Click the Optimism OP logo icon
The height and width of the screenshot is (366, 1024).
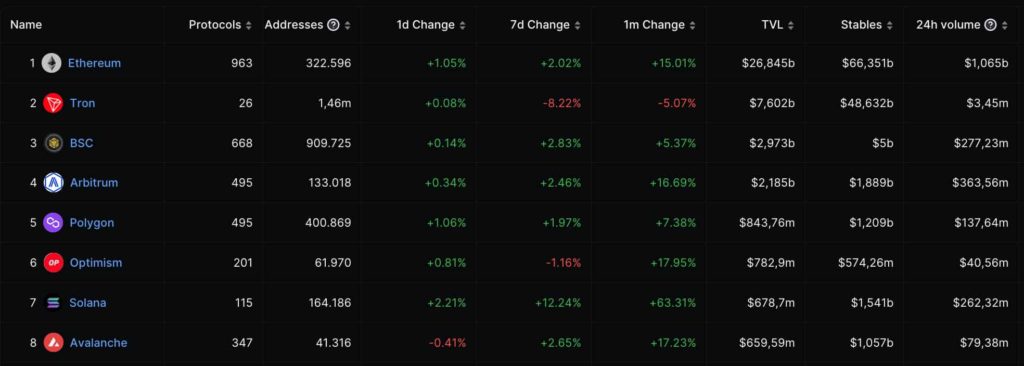(x=53, y=263)
